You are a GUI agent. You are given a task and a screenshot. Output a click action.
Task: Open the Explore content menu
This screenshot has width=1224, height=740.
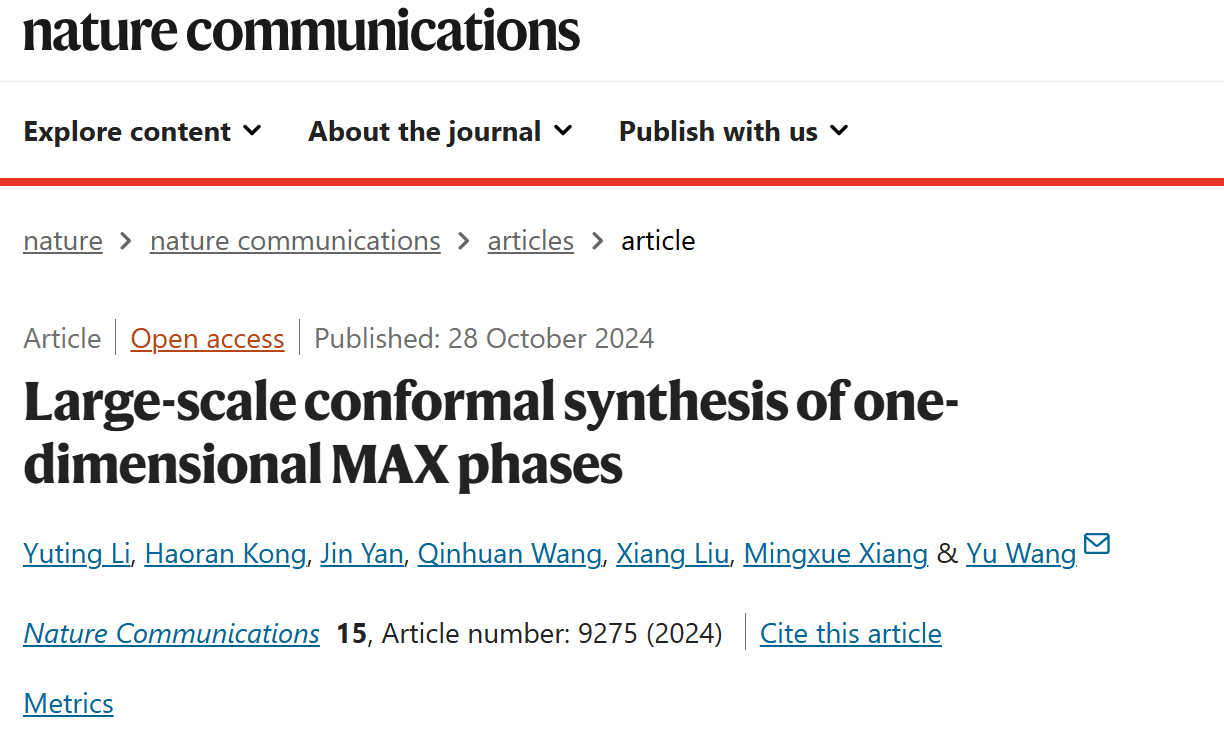(143, 131)
